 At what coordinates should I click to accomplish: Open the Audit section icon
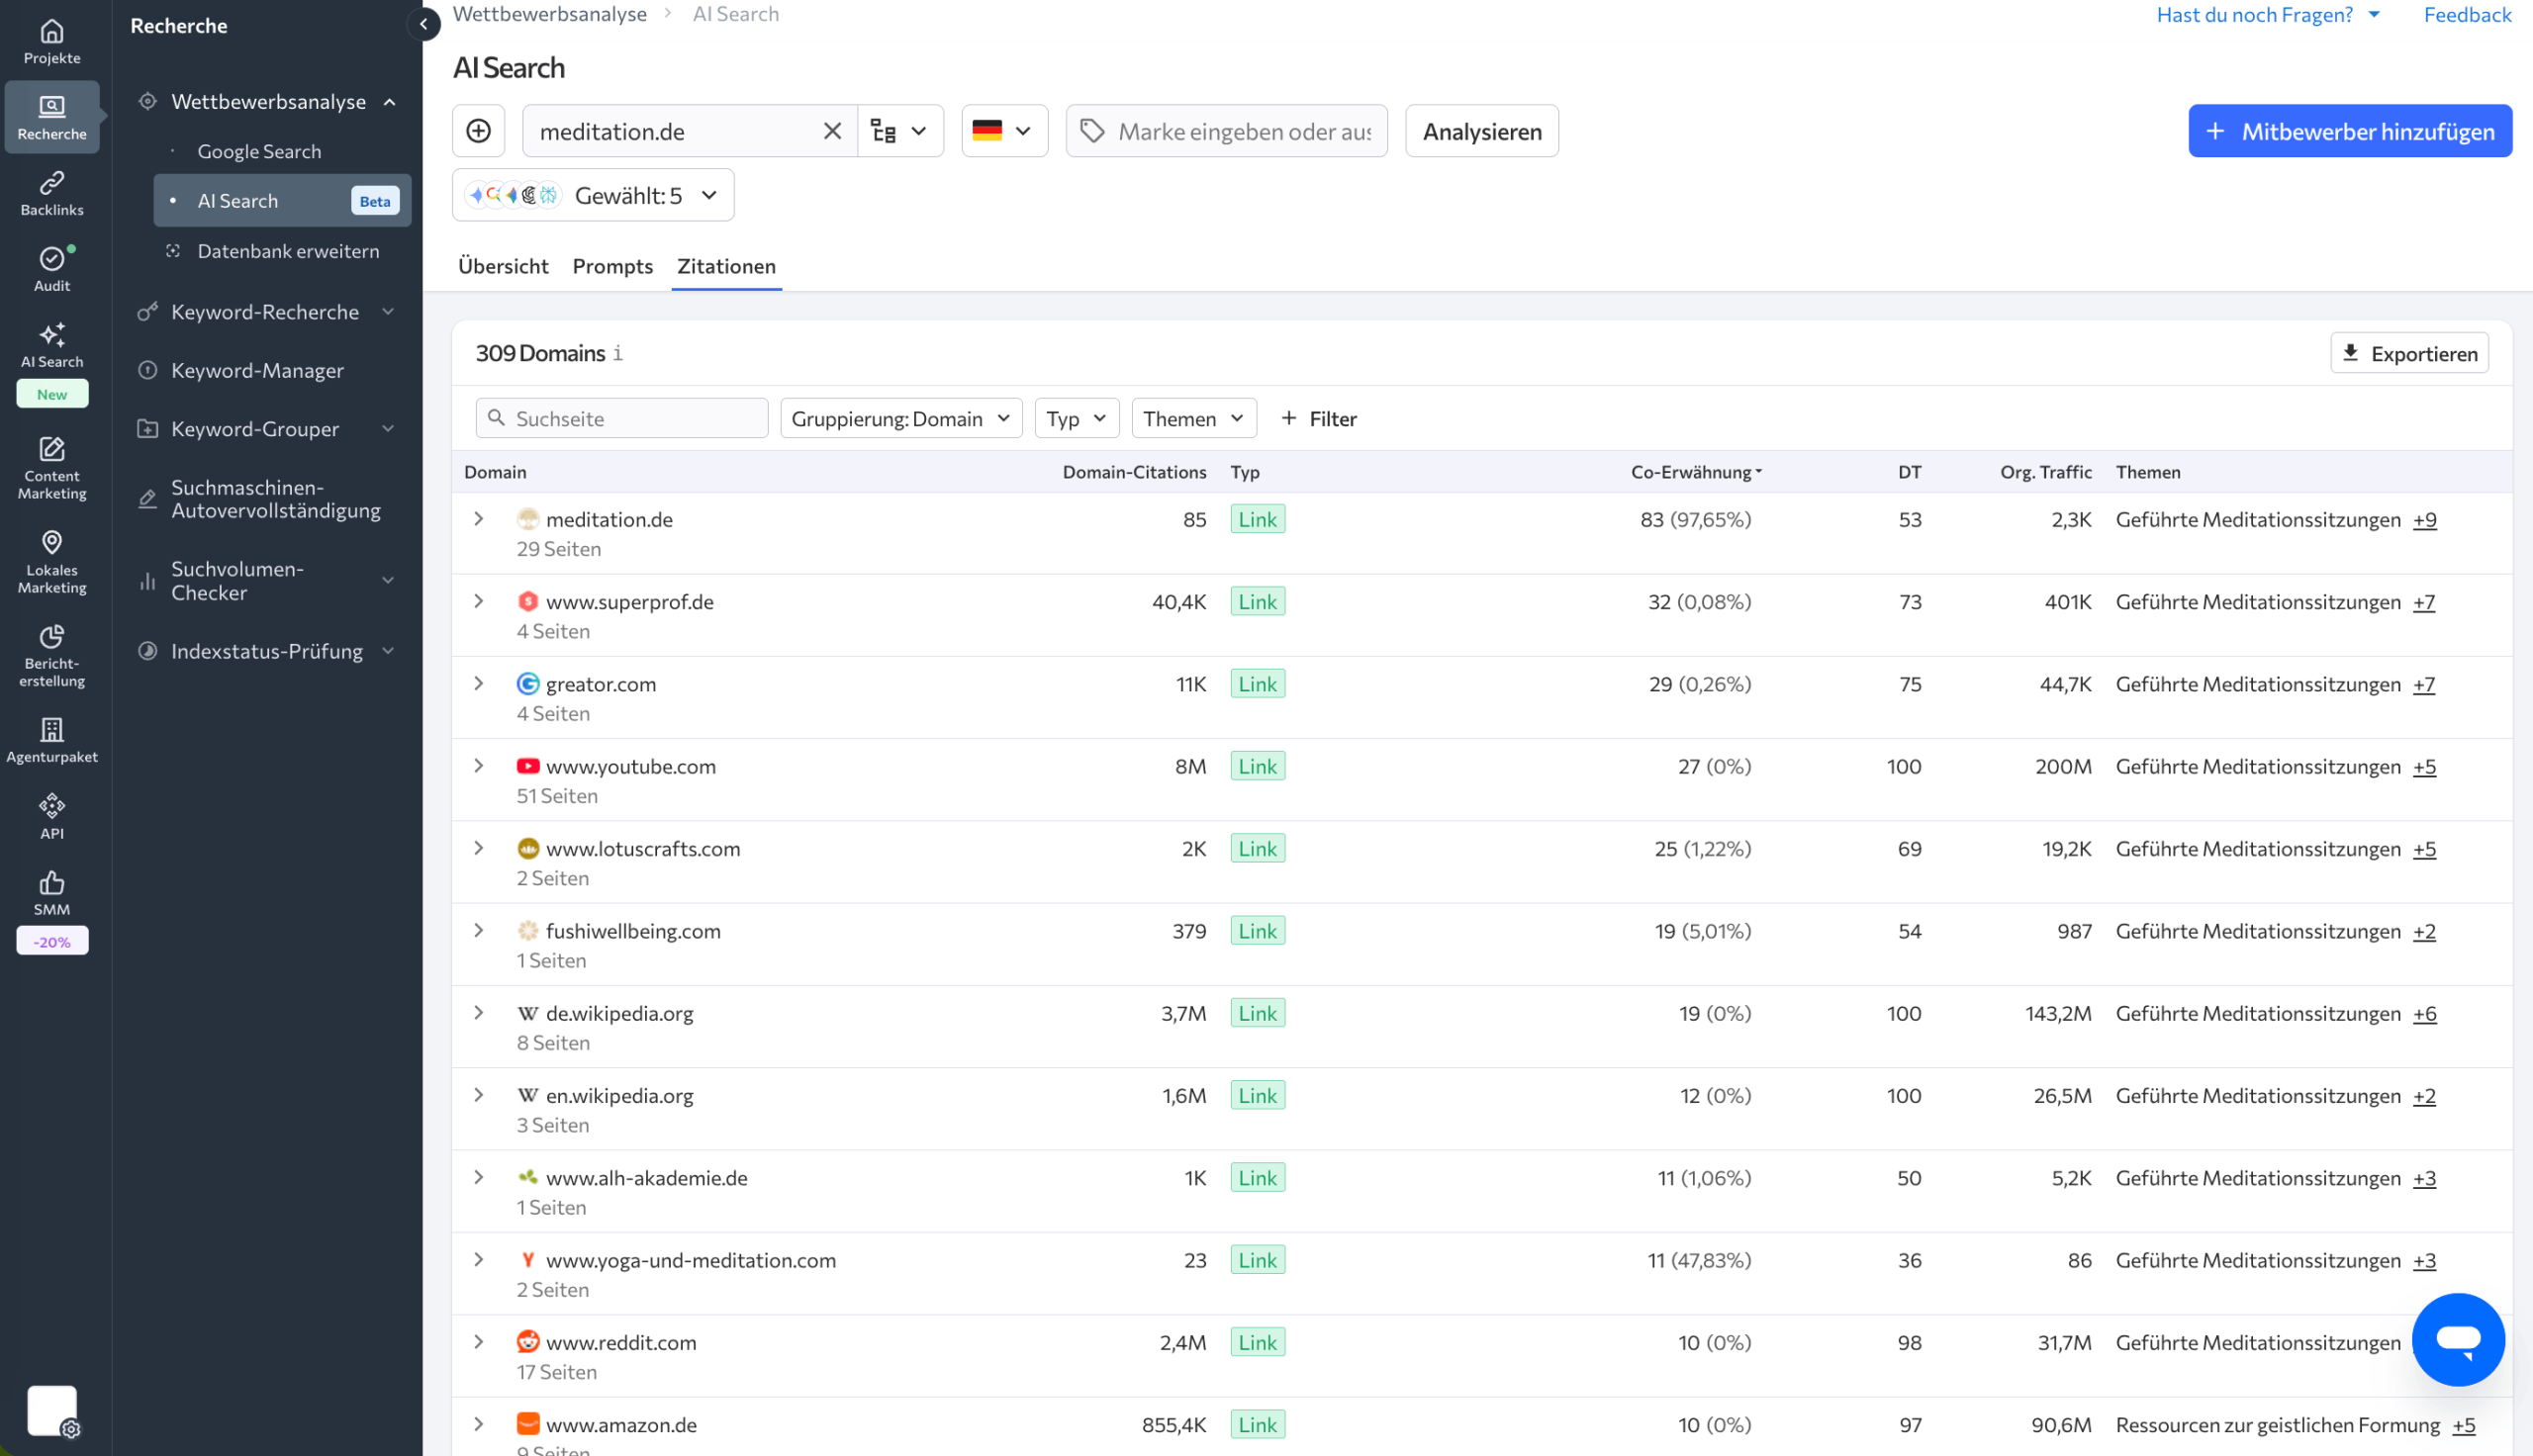(x=52, y=269)
